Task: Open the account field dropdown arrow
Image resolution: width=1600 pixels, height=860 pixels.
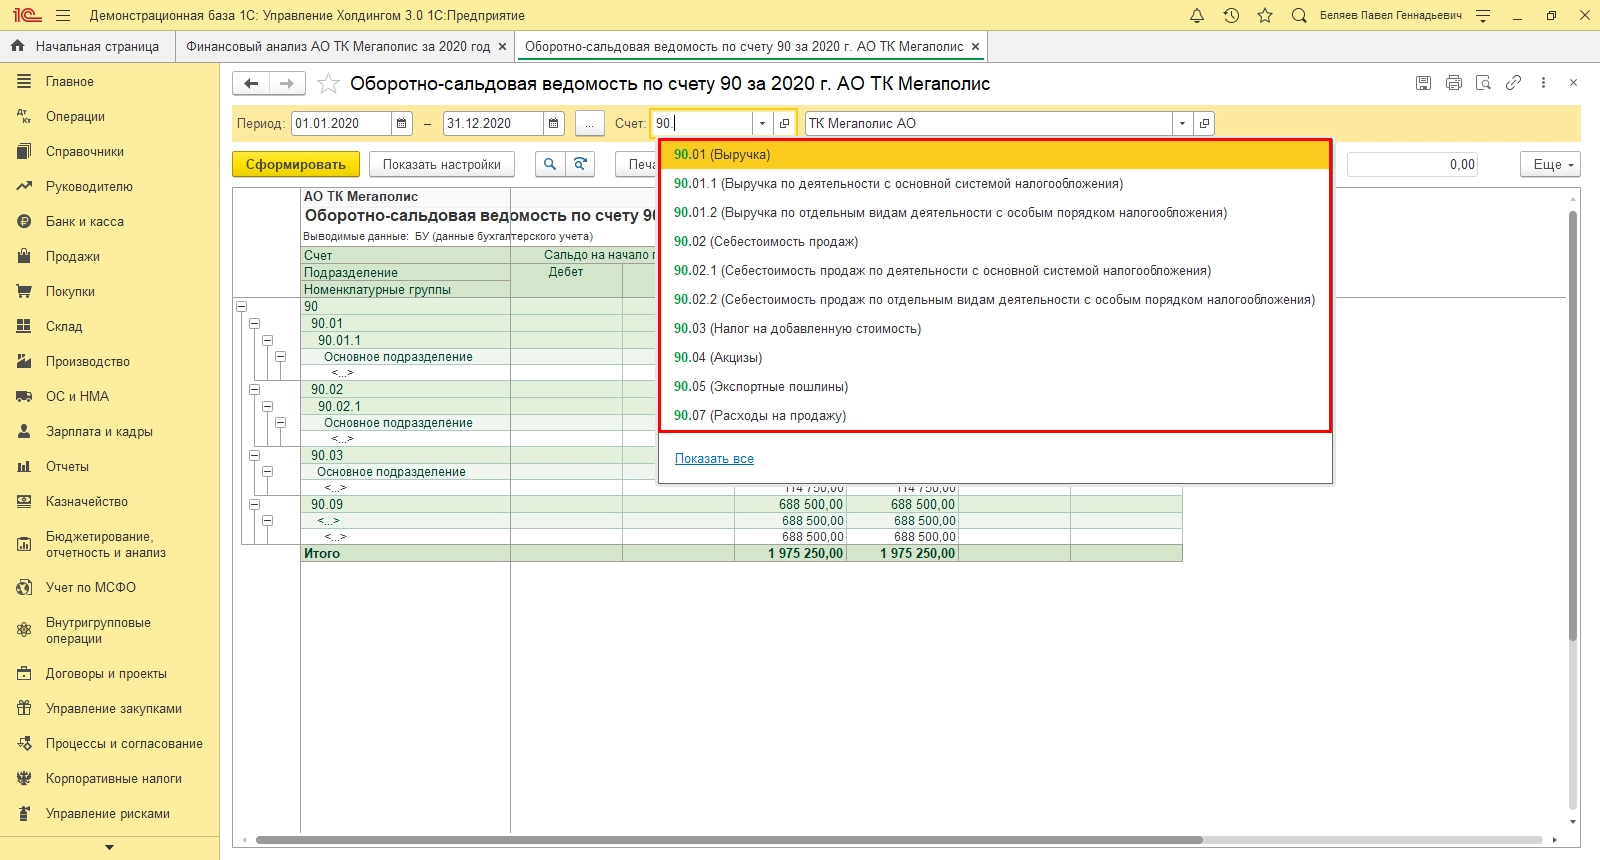Action: [762, 123]
